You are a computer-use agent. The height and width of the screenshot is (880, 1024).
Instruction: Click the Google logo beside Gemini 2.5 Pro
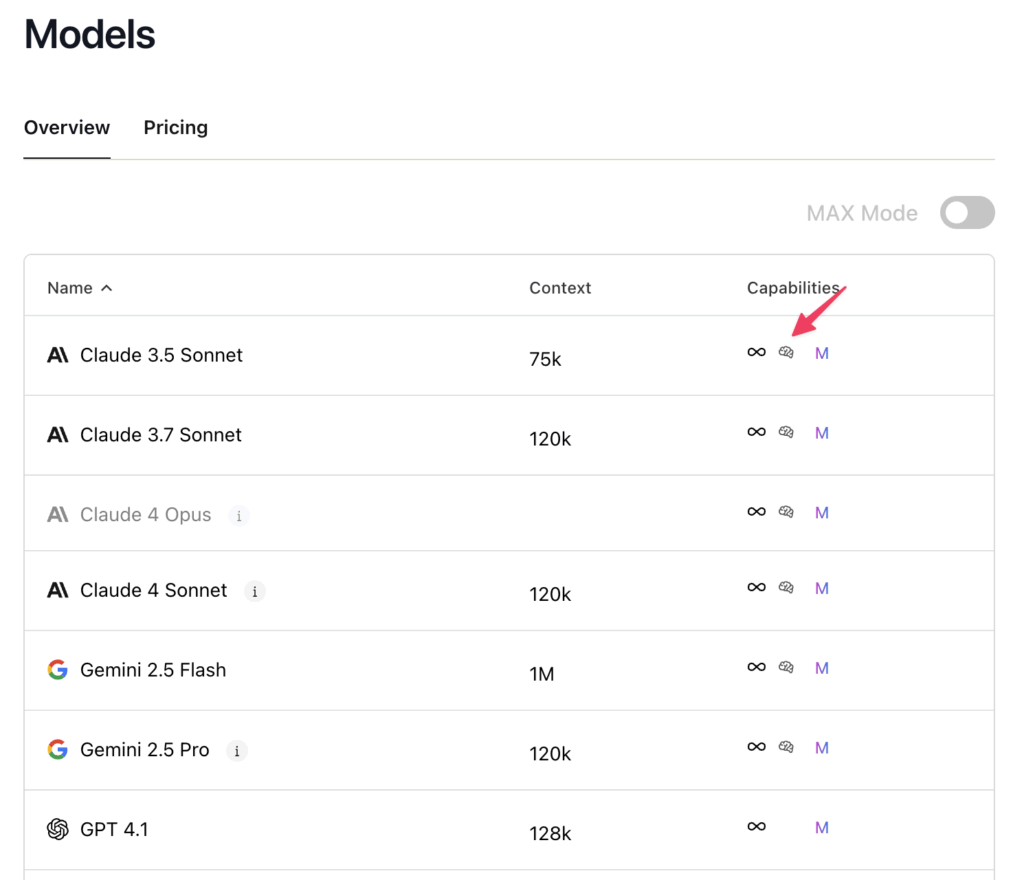point(57,749)
